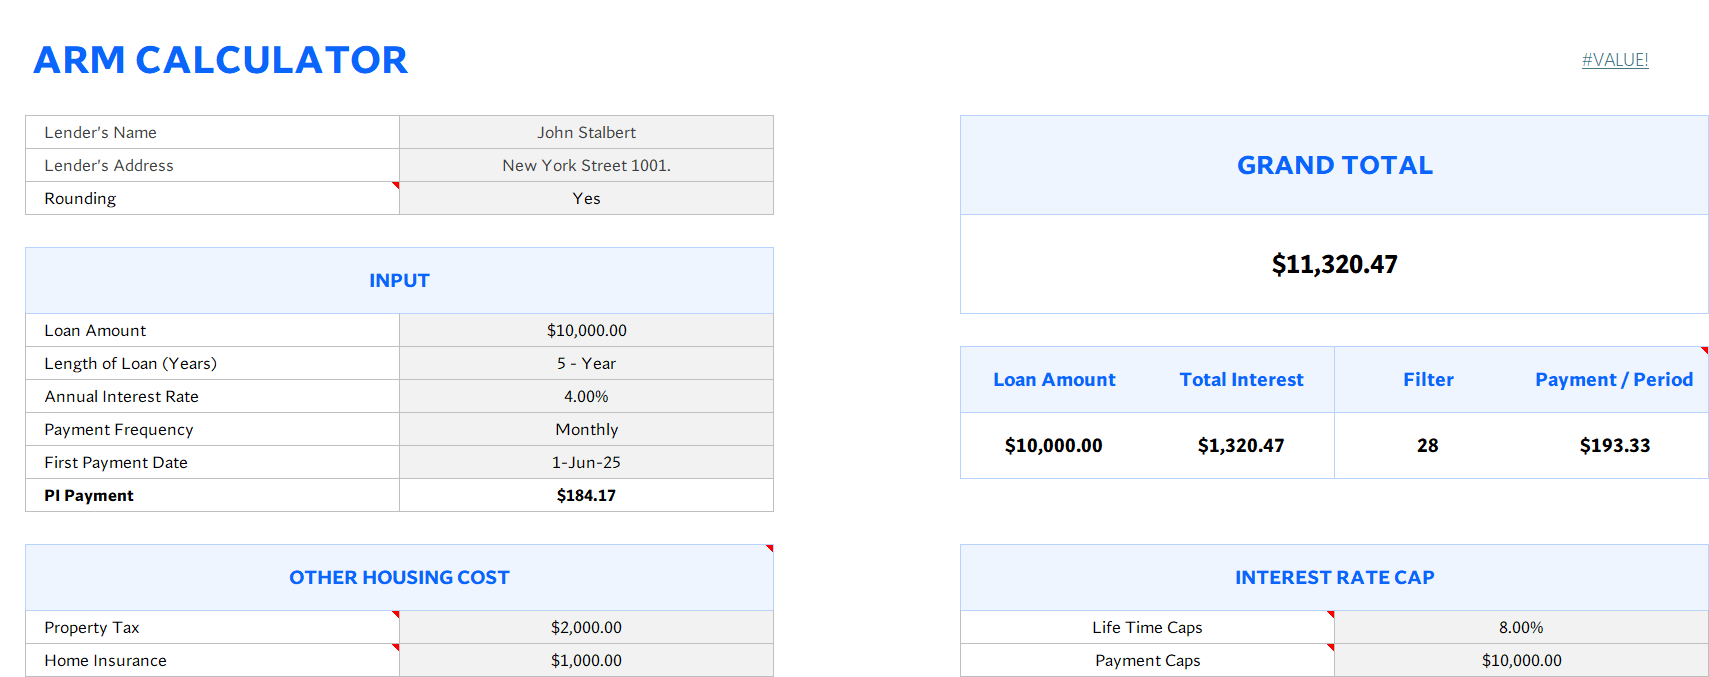Click the Payment / Period $193.33 value
This screenshot has width=1709, height=677.
coord(1615,445)
